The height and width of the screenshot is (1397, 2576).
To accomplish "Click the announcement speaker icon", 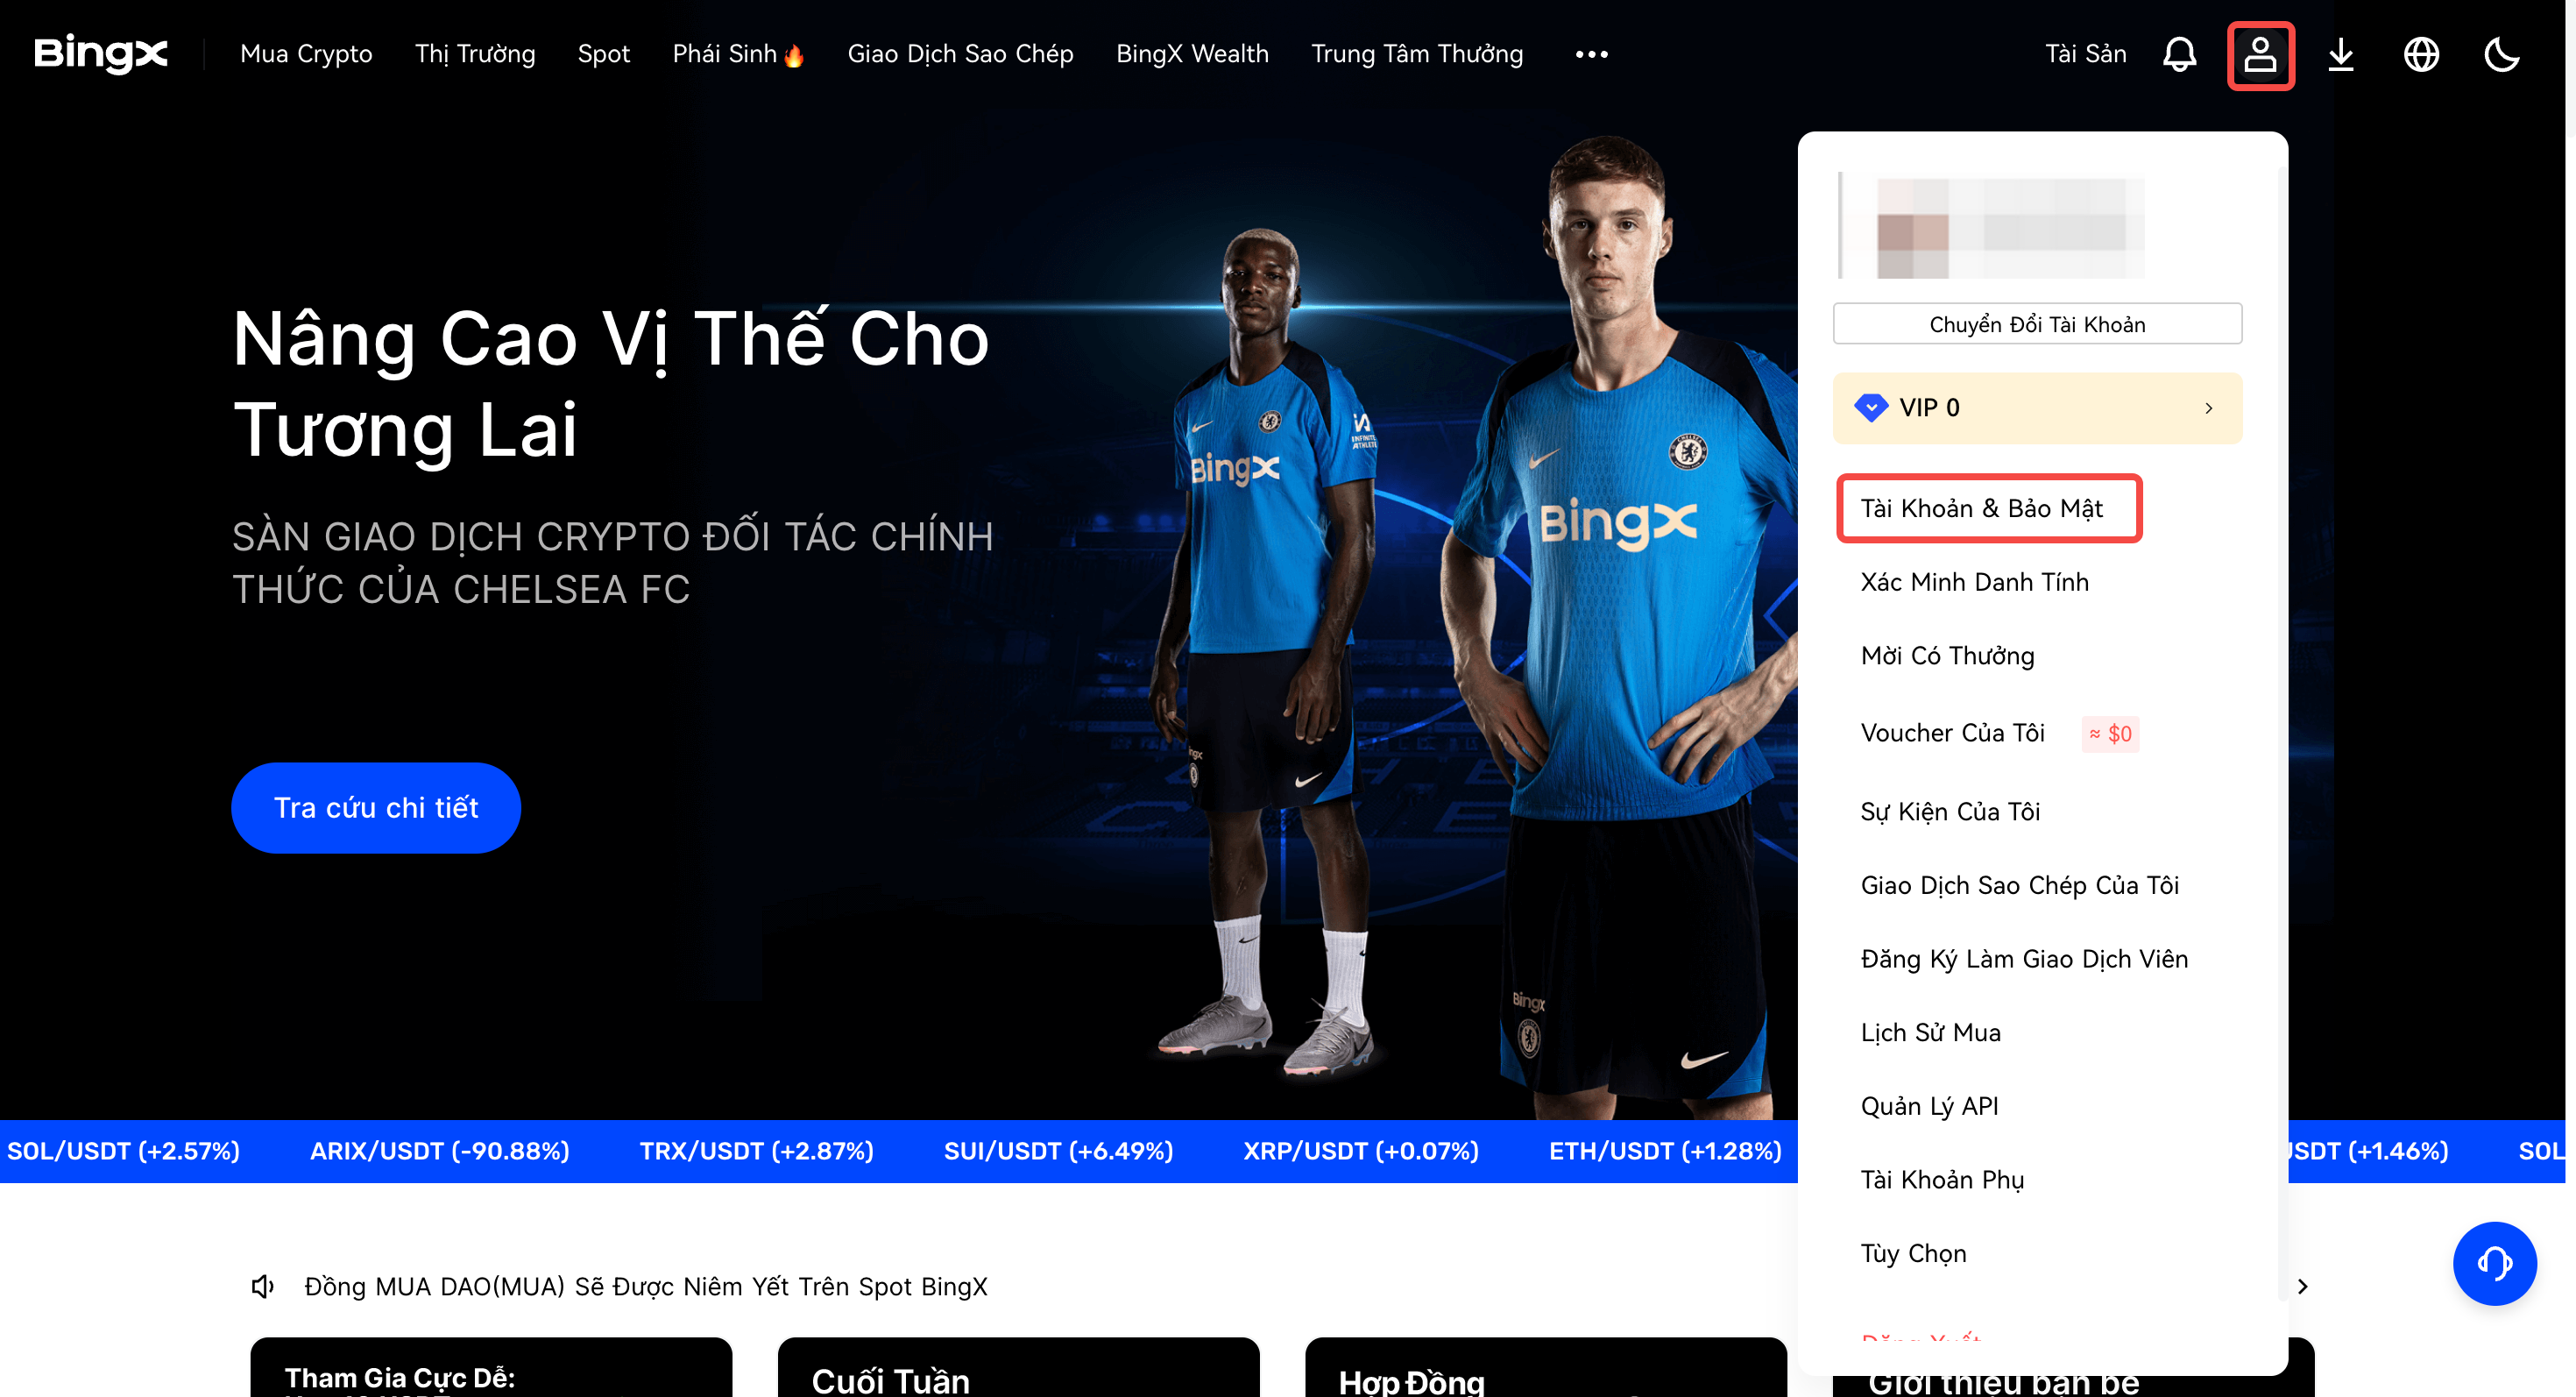I will click(263, 1286).
